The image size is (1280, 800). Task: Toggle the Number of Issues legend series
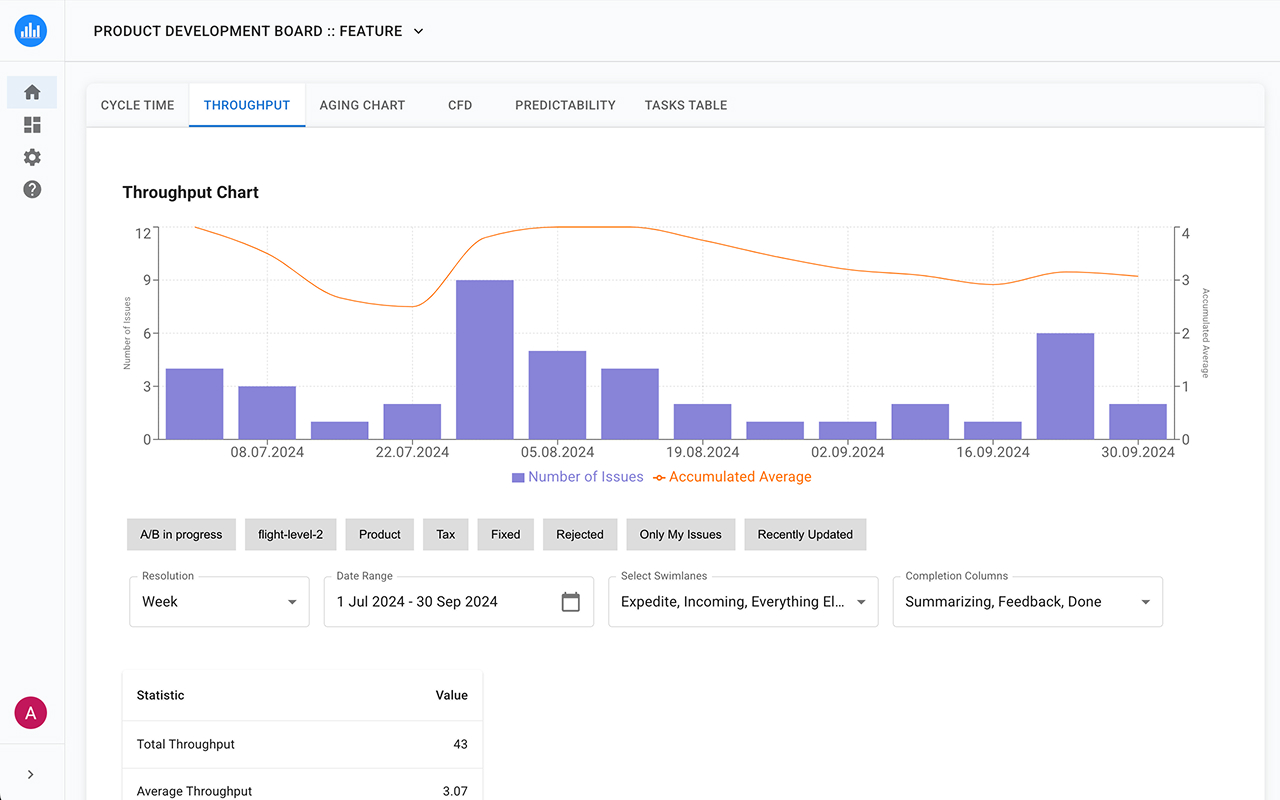tap(577, 477)
